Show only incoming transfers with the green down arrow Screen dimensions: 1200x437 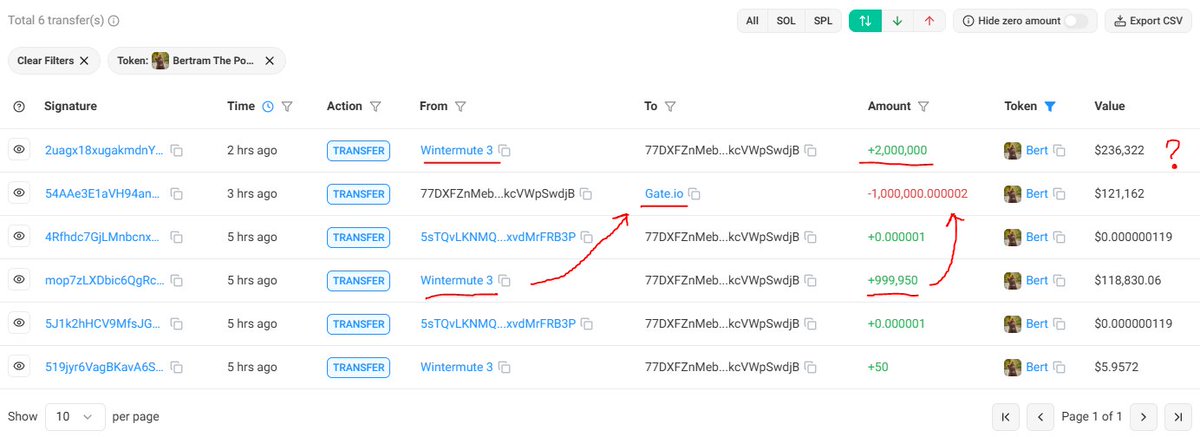897,20
